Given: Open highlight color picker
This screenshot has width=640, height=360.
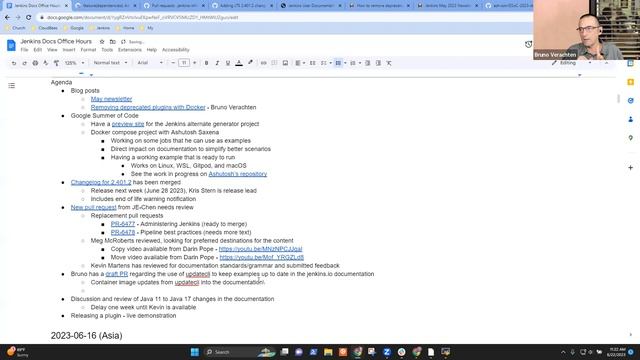Looking at the screenshot, I should coord(250,63).
